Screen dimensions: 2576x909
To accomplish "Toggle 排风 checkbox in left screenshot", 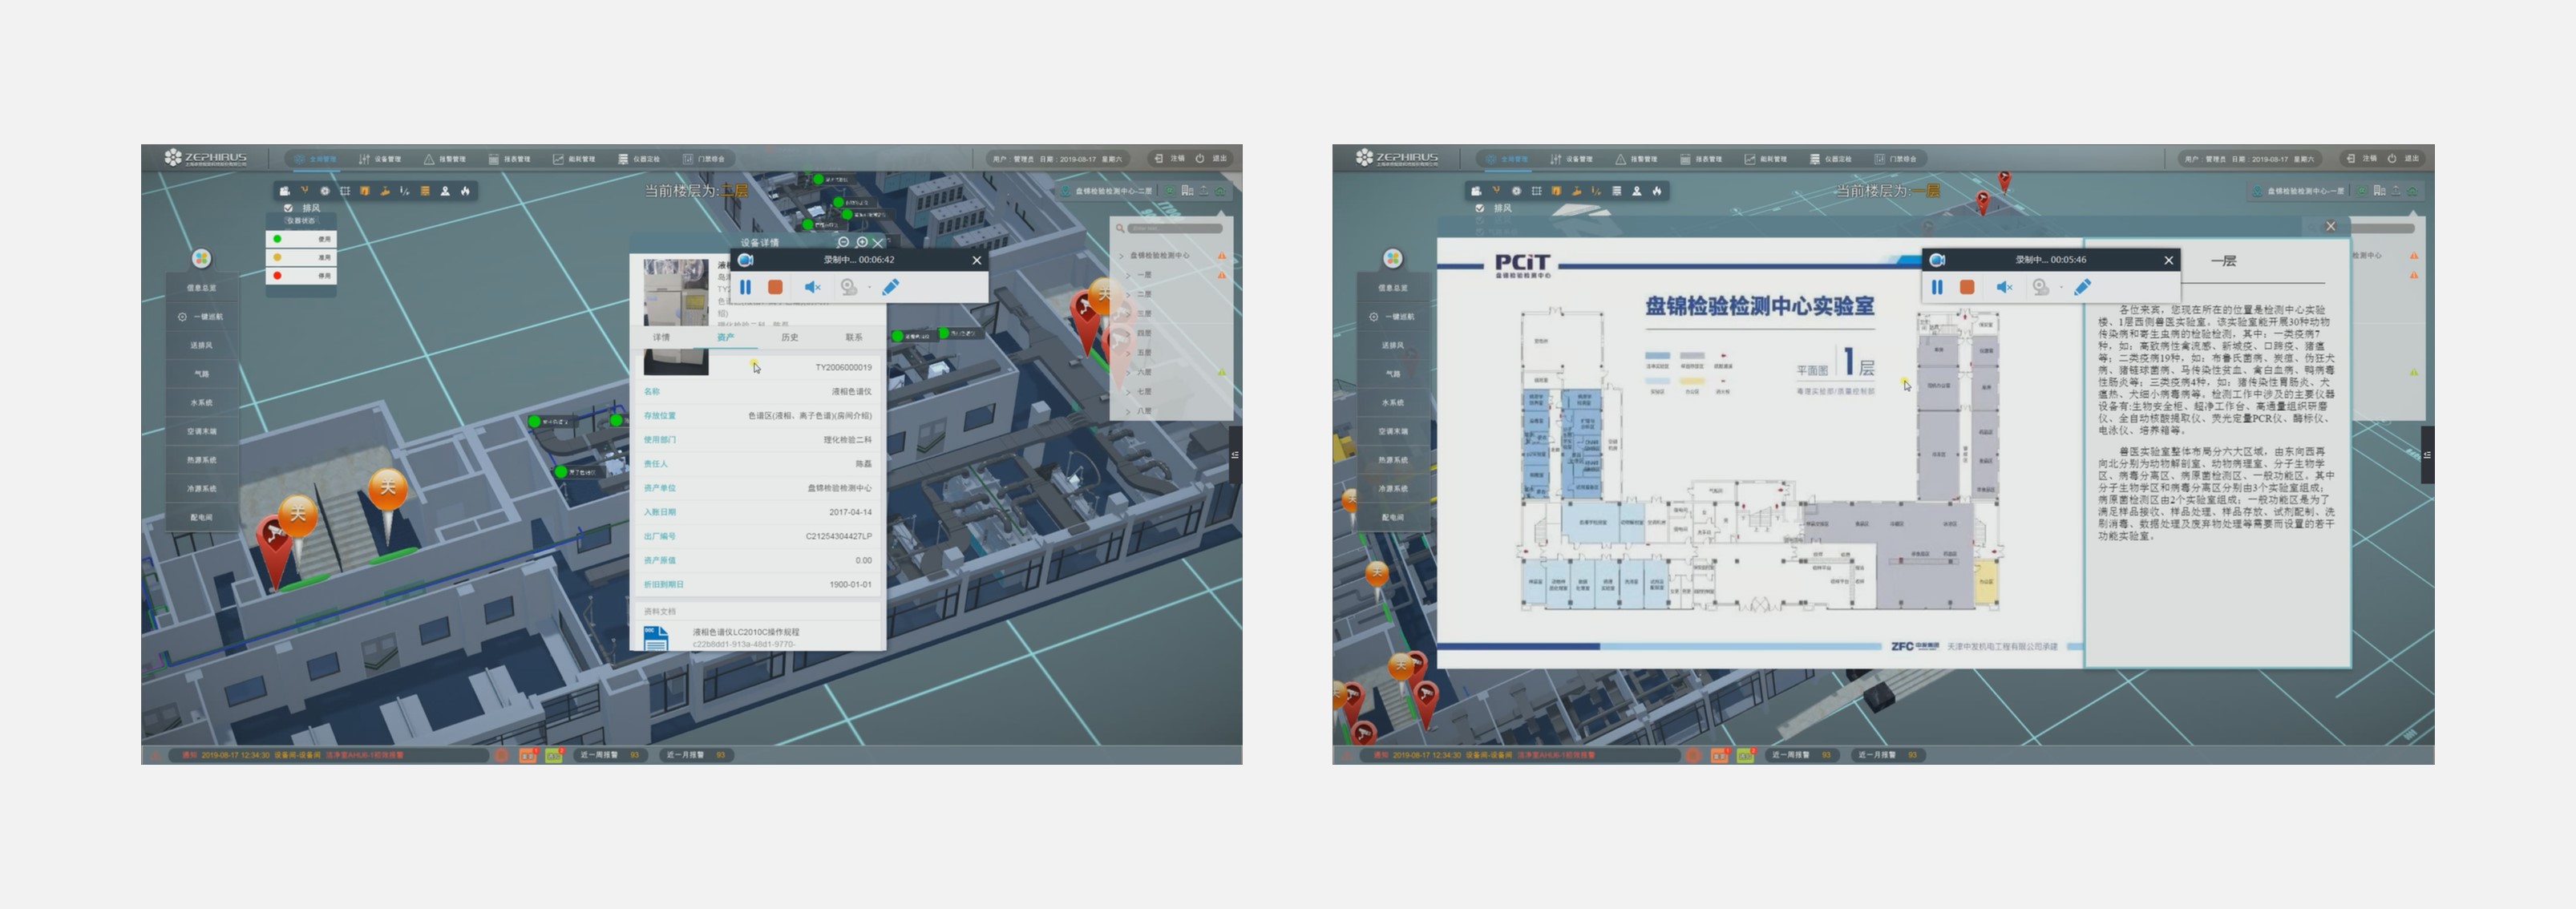I will [288, 208].
